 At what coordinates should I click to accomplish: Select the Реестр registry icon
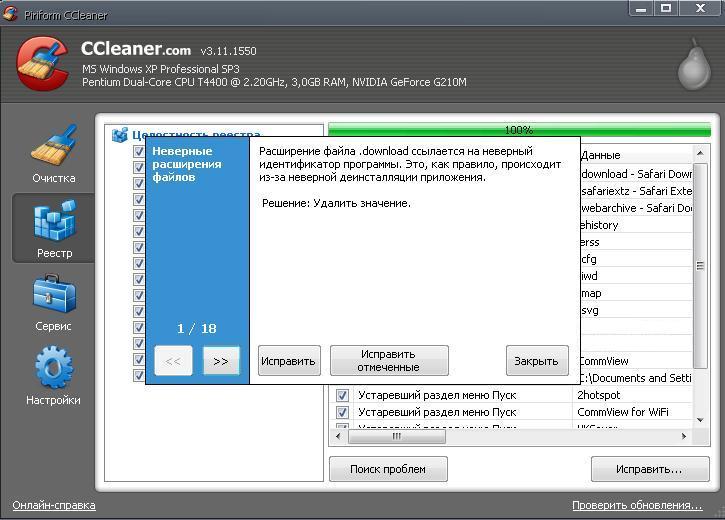pos(54,228)
